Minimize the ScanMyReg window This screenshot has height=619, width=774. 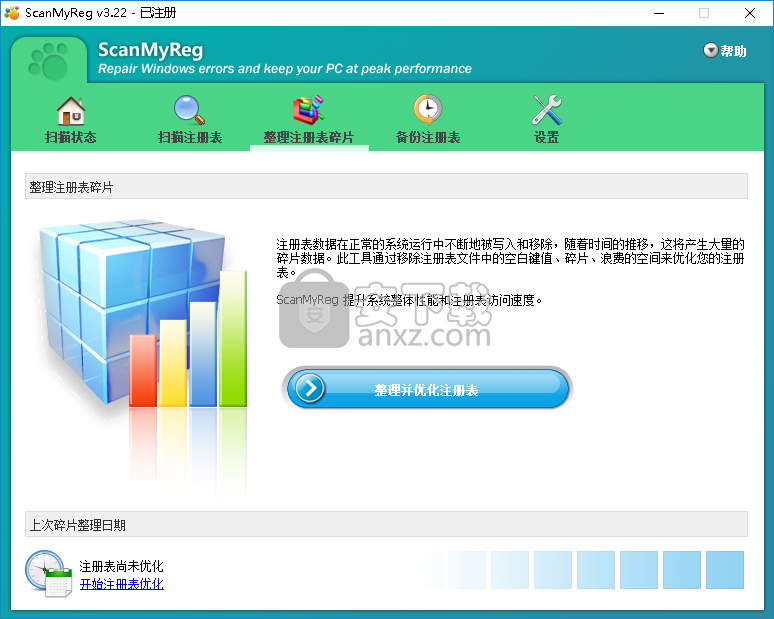point(659,13)
